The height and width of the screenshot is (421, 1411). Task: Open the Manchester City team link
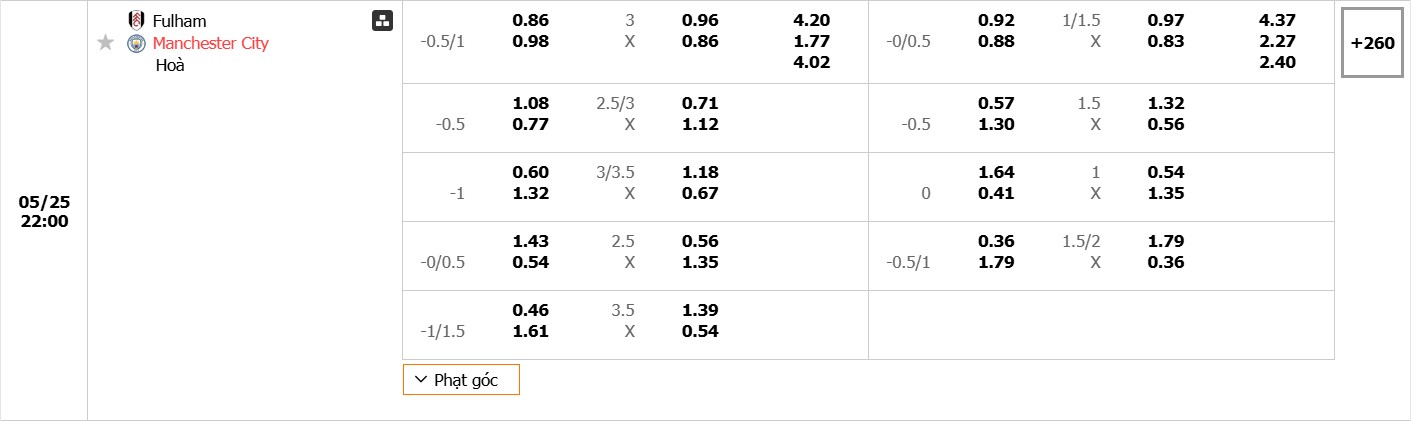(210, 43)
